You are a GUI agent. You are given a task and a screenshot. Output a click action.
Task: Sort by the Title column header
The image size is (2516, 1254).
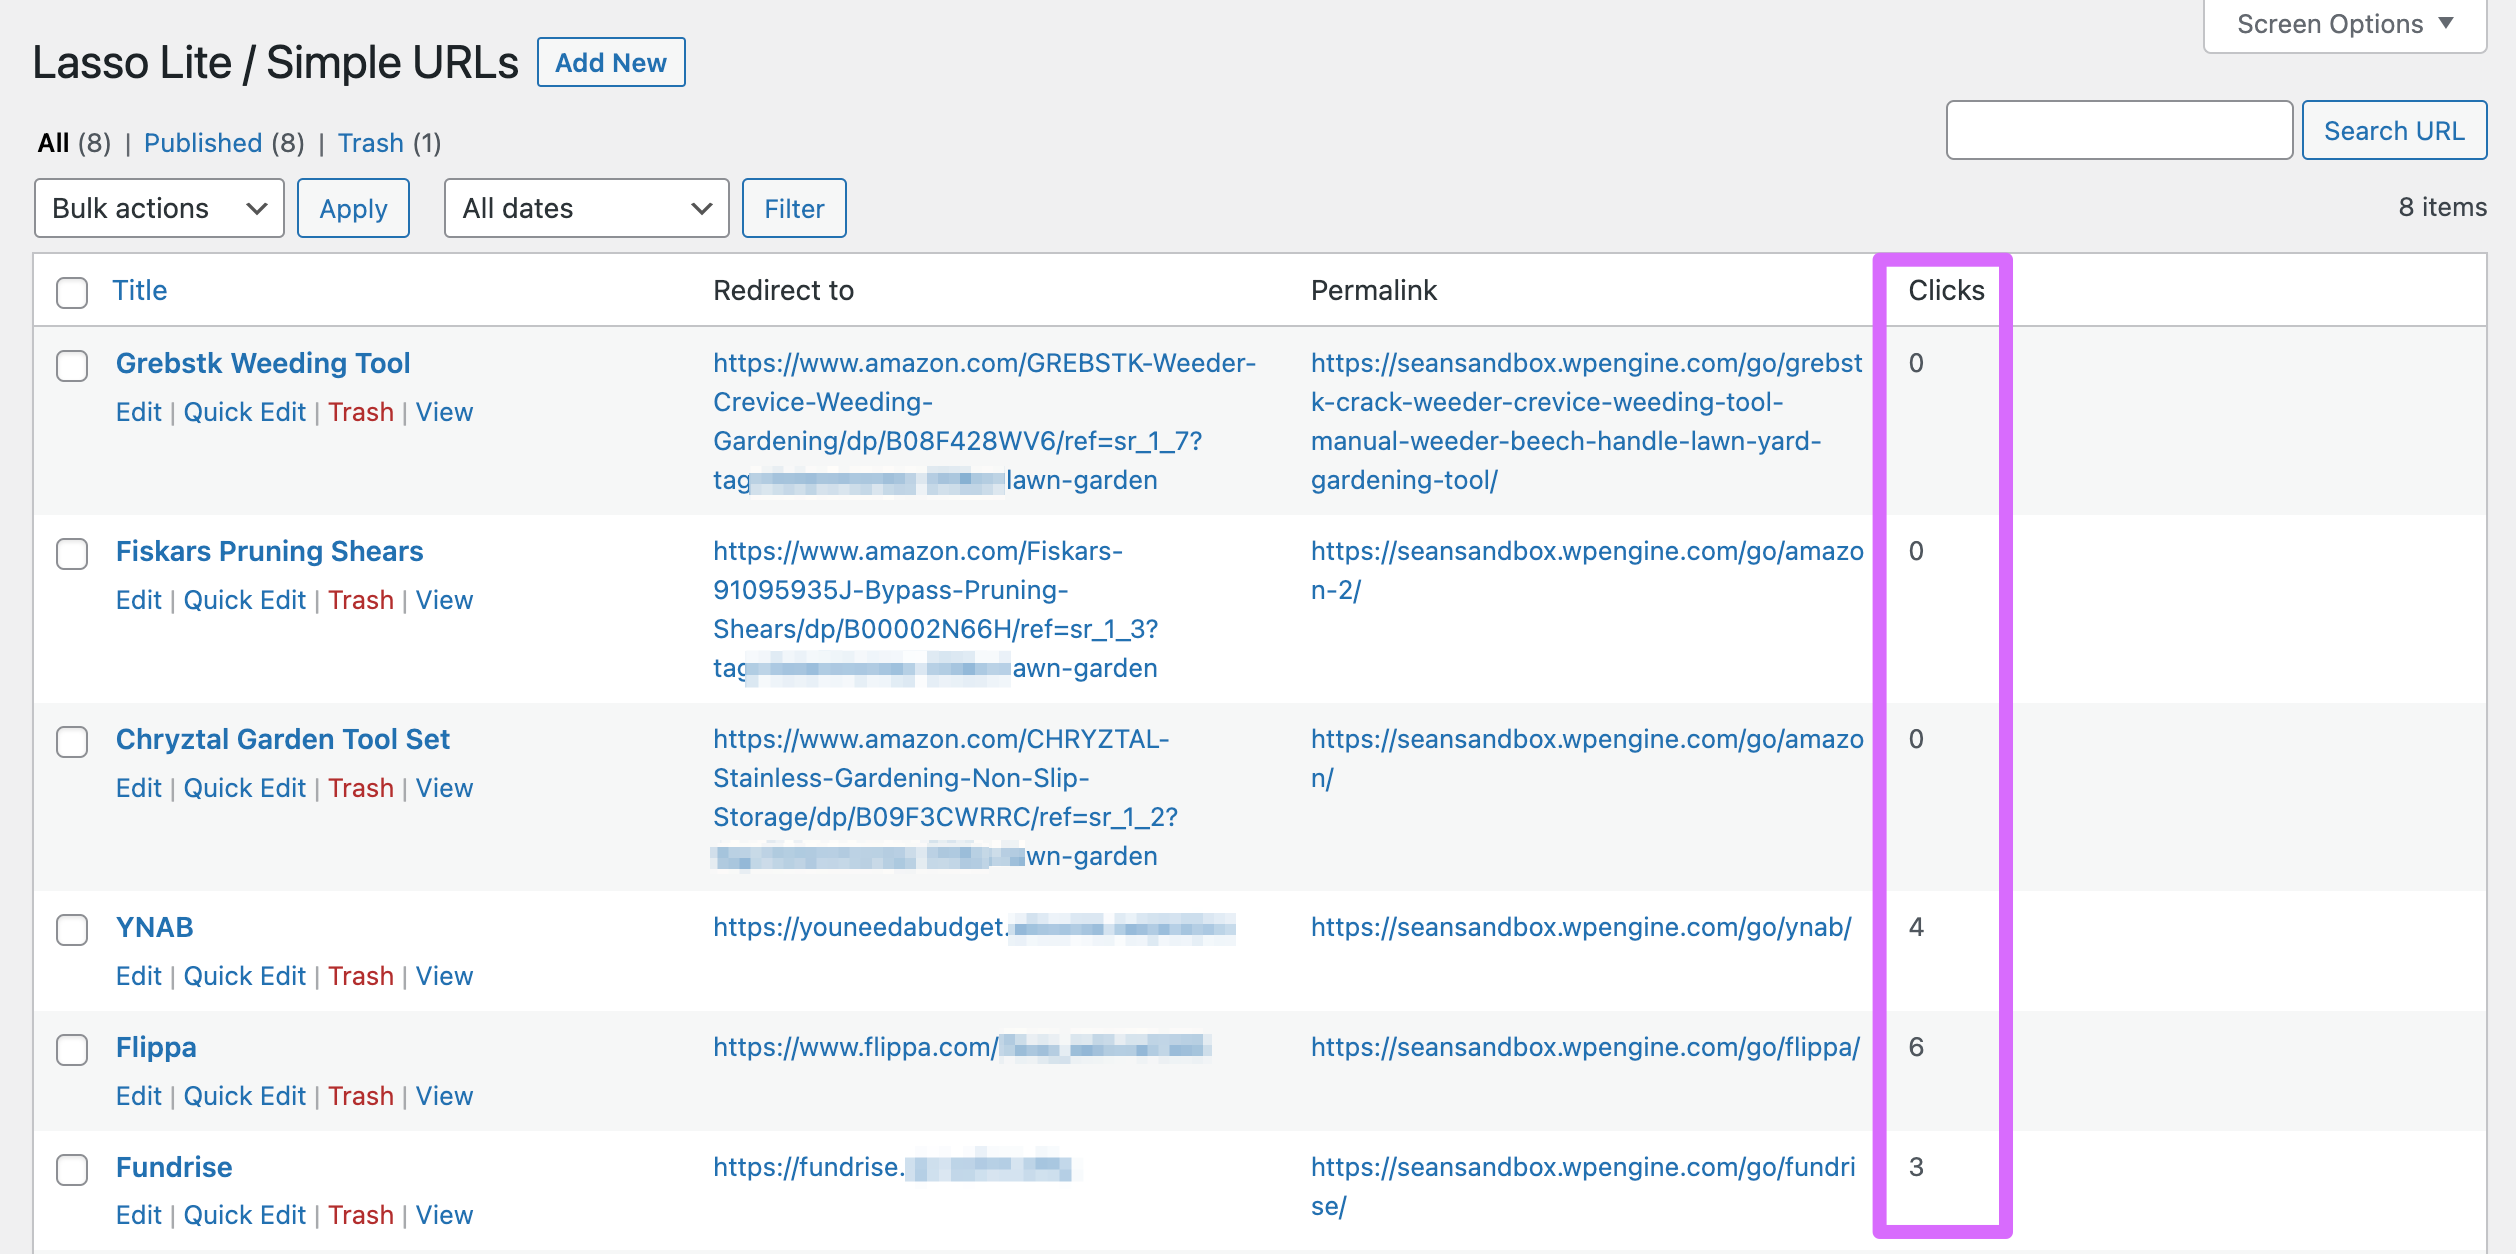click(139, 290)
